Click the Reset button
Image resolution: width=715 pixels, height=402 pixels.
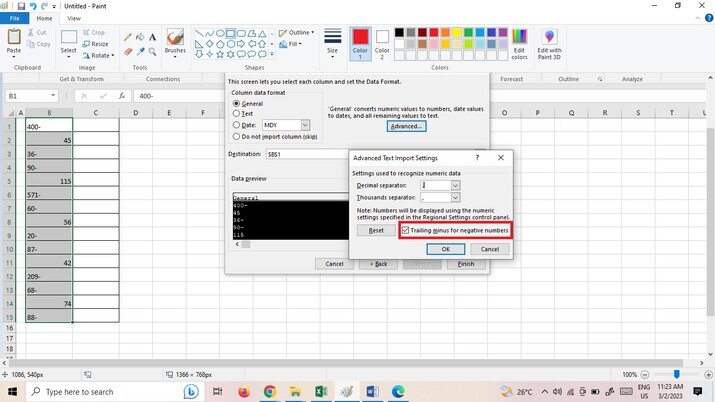[376, 231]
